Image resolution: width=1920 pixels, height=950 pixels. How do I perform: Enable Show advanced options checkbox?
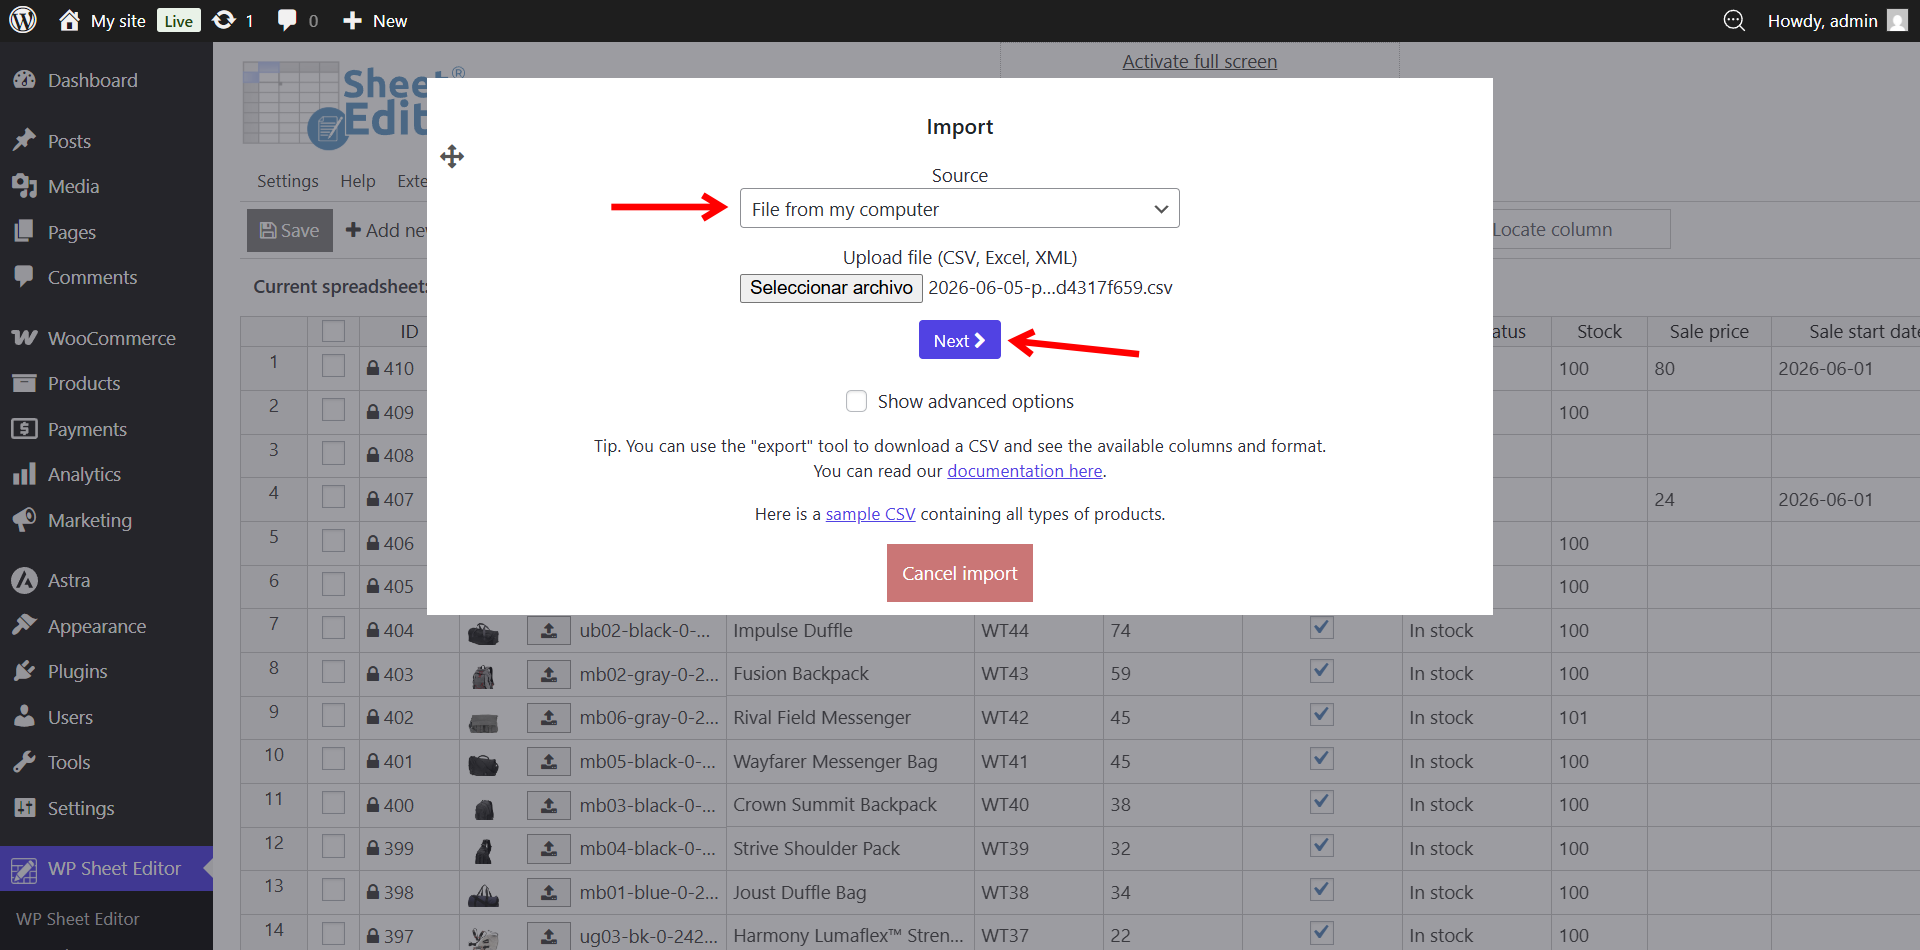point(856,401)
